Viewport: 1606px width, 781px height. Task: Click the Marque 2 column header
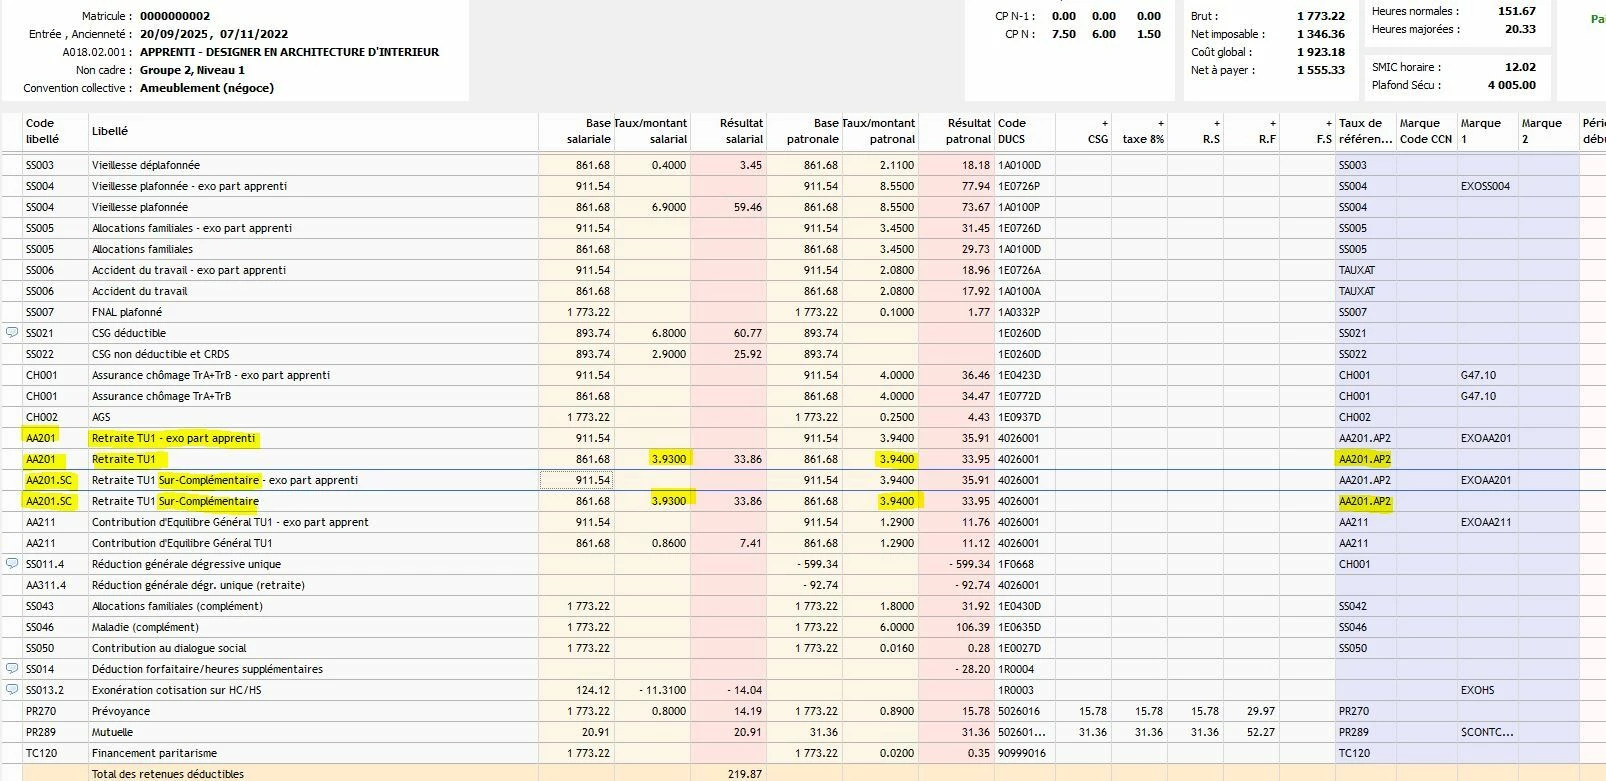click(x=1548, y=131)
